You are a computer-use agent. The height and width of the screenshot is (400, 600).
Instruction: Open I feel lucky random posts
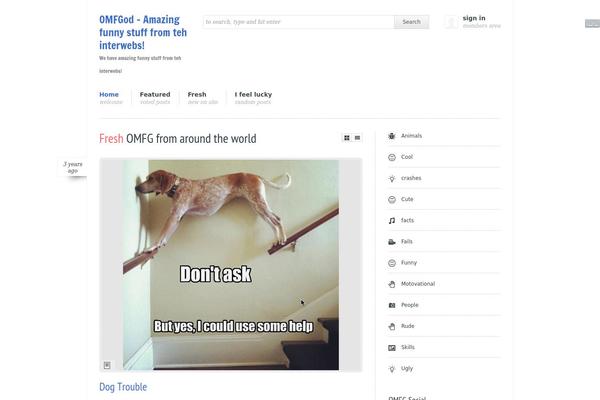[253, 98]
